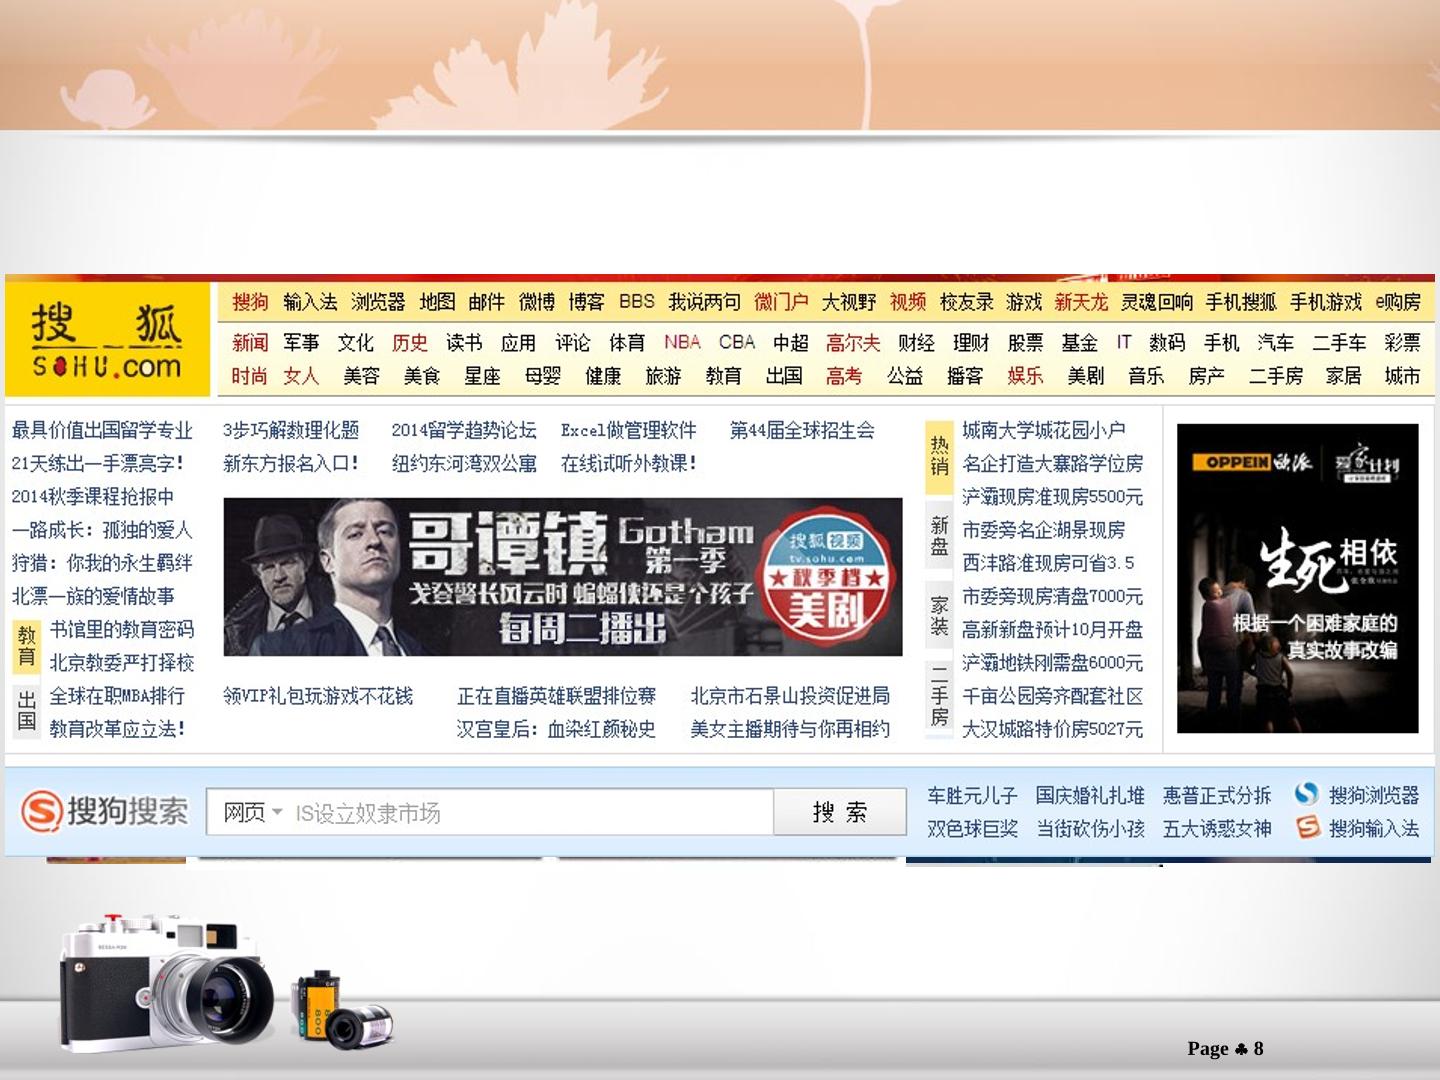The image size is (1440, 1080).
Task: Select the 教育 category label
Action: pos(26,646)
